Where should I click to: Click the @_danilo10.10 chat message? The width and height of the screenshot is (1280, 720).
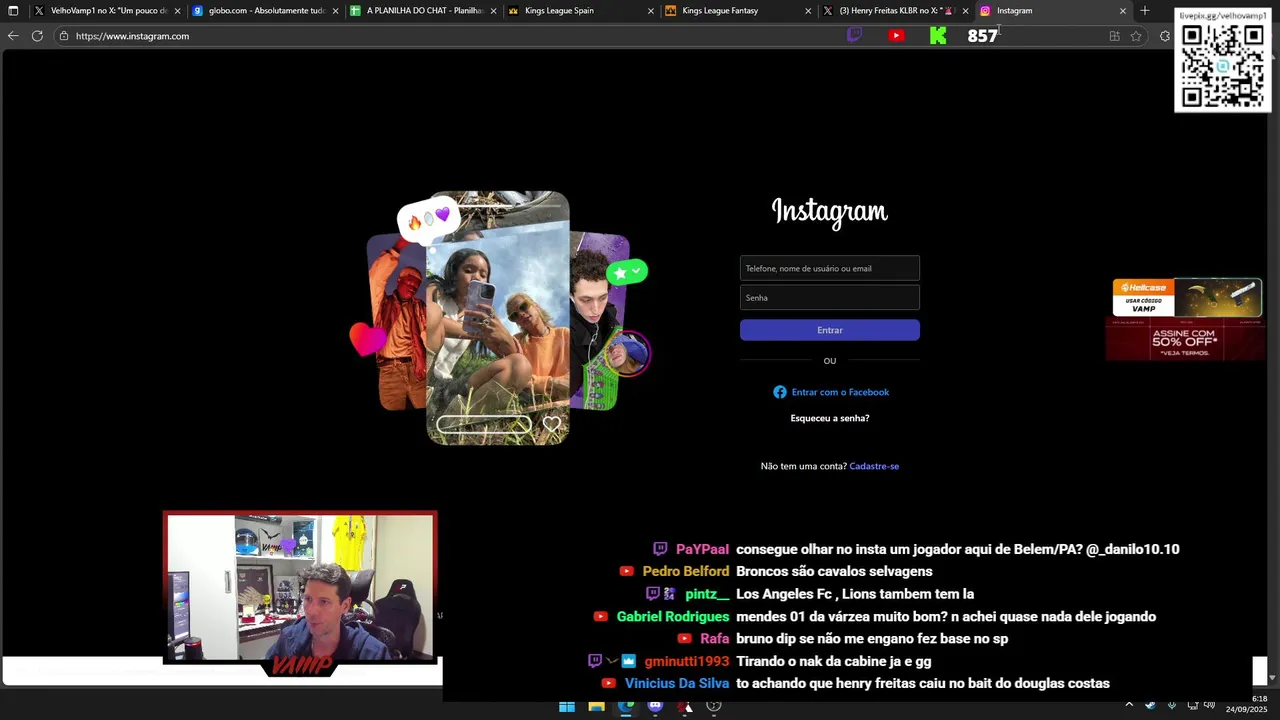click(x=957, y=549)
